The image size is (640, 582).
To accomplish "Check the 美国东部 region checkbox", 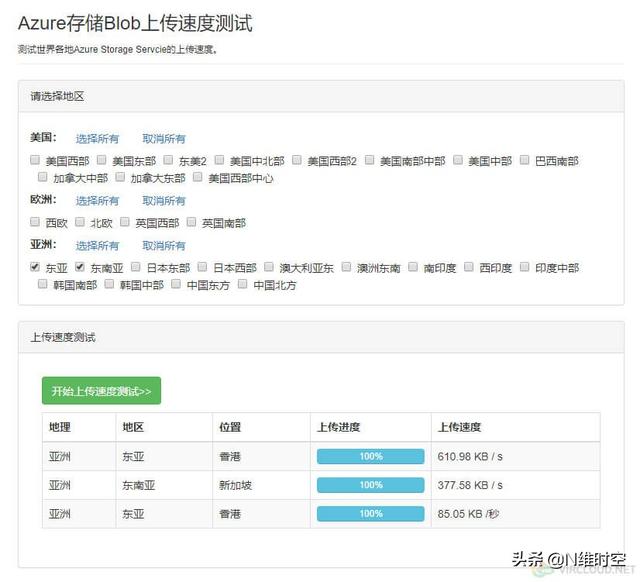I will pos(102,160).
